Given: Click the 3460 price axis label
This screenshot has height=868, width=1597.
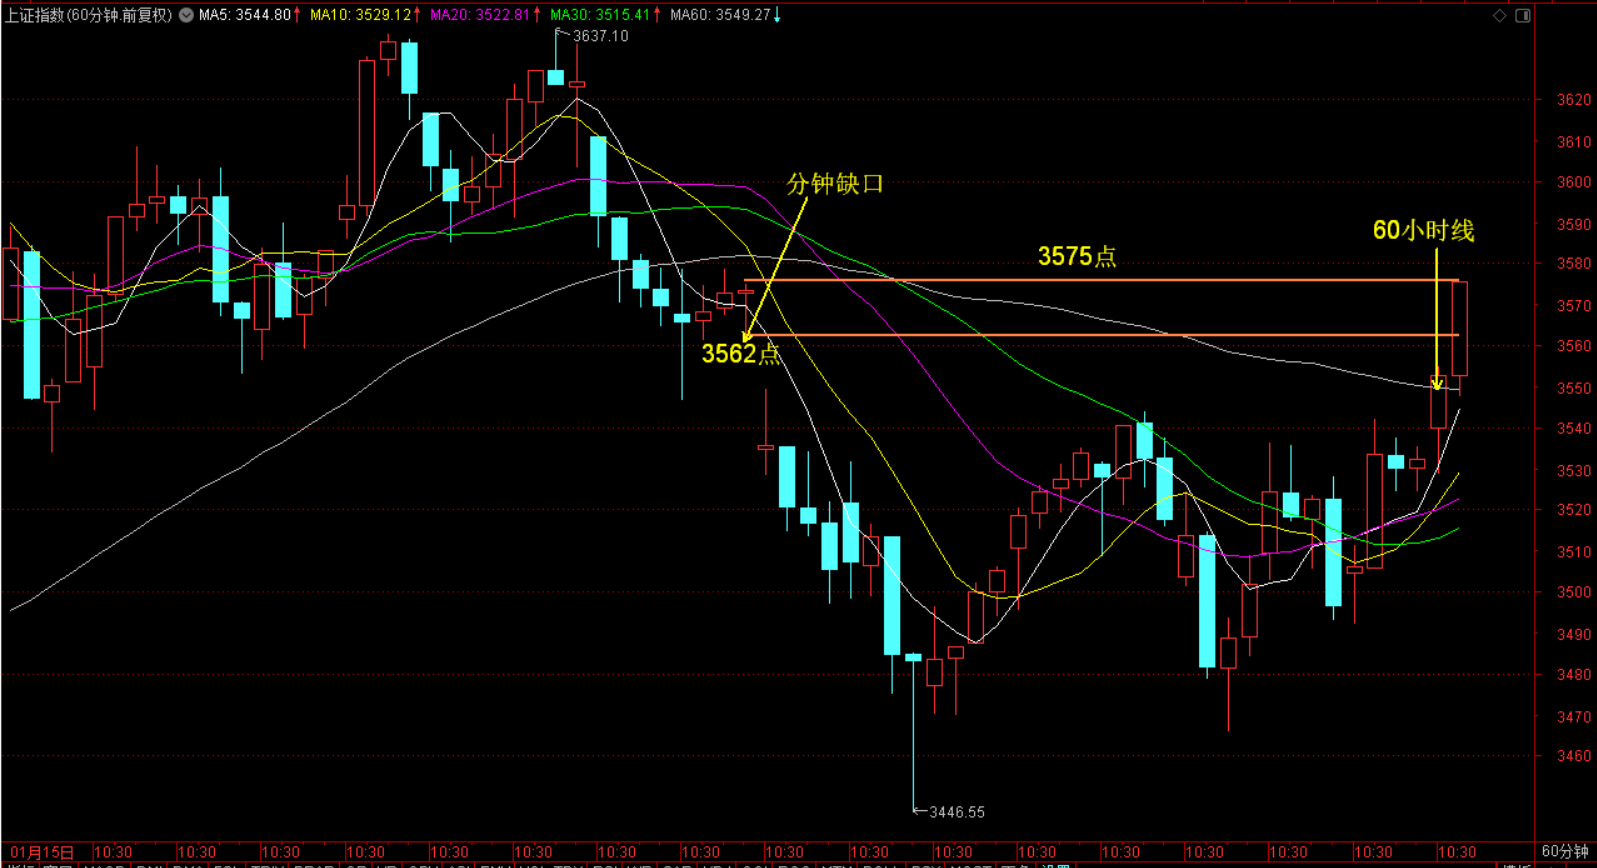Looking at the screenshot, I should coord(1574,756).
